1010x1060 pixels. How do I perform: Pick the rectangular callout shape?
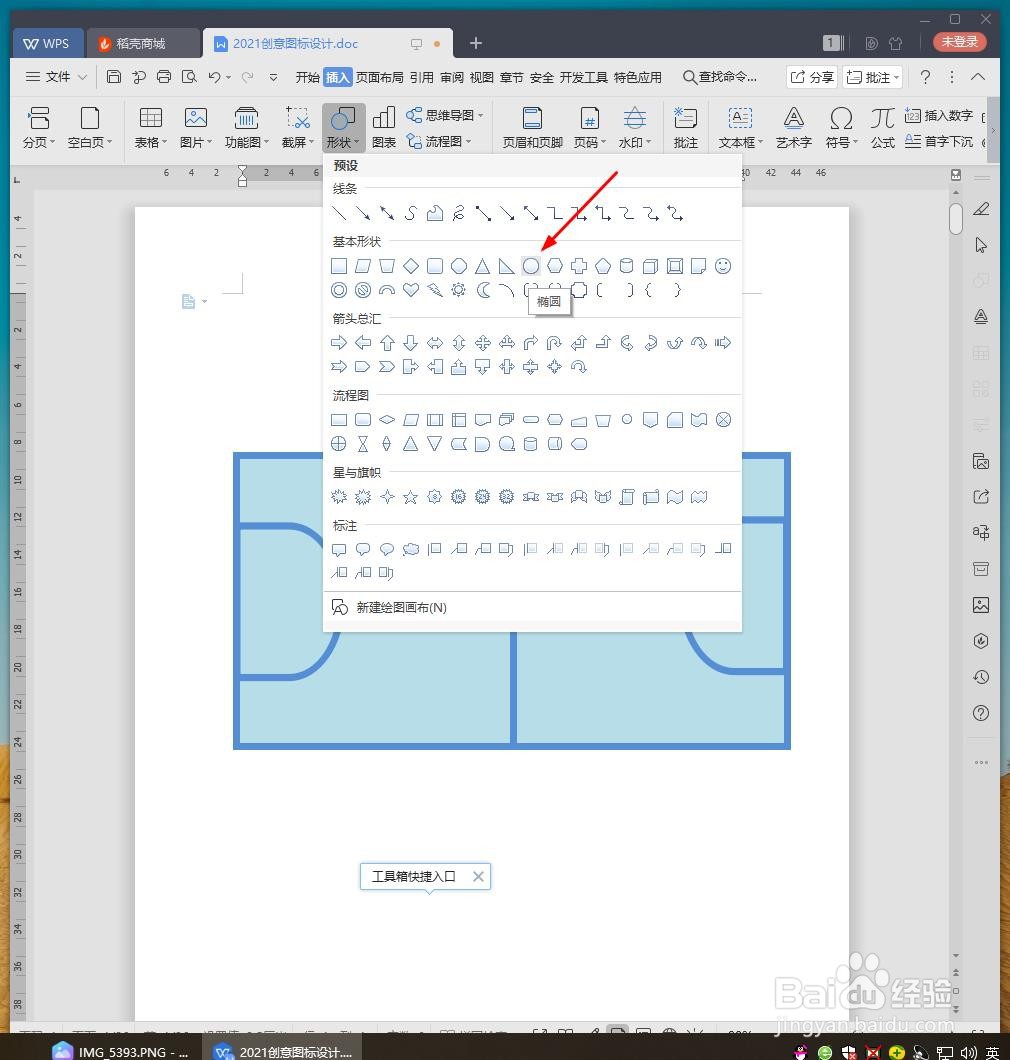tap(339, 549)
